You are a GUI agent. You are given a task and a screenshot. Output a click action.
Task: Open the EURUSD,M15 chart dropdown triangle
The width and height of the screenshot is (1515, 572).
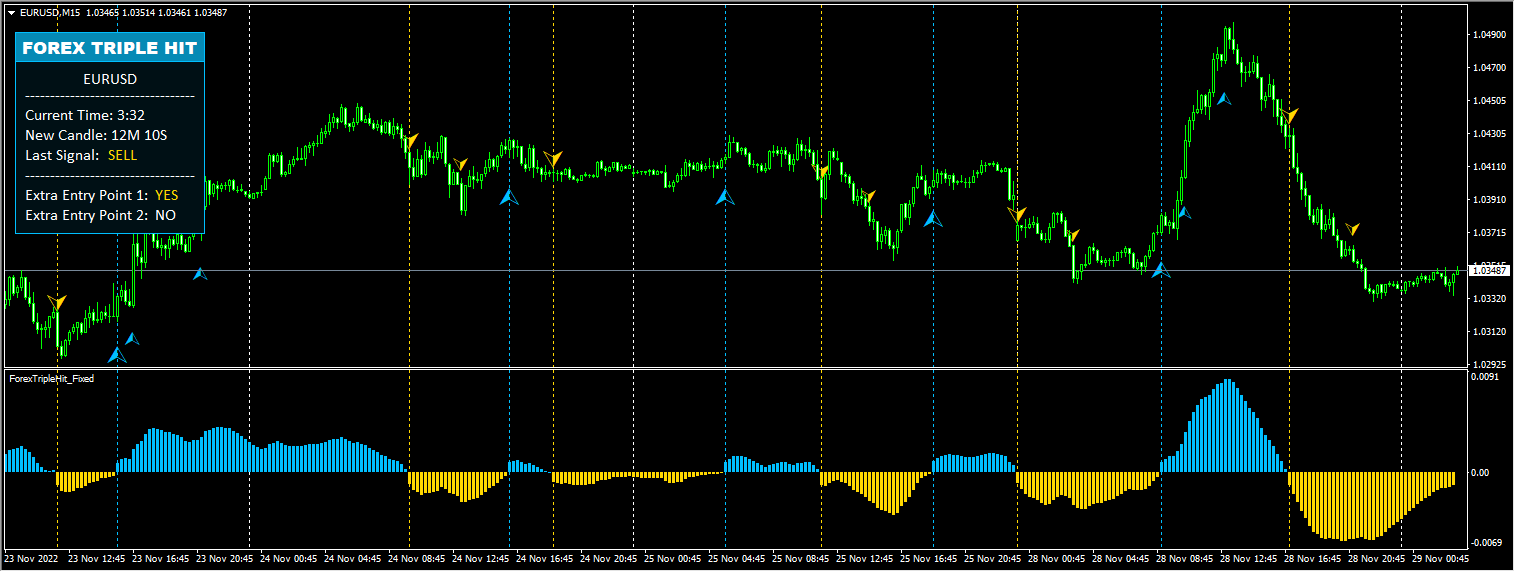click(x=11, y=12)
